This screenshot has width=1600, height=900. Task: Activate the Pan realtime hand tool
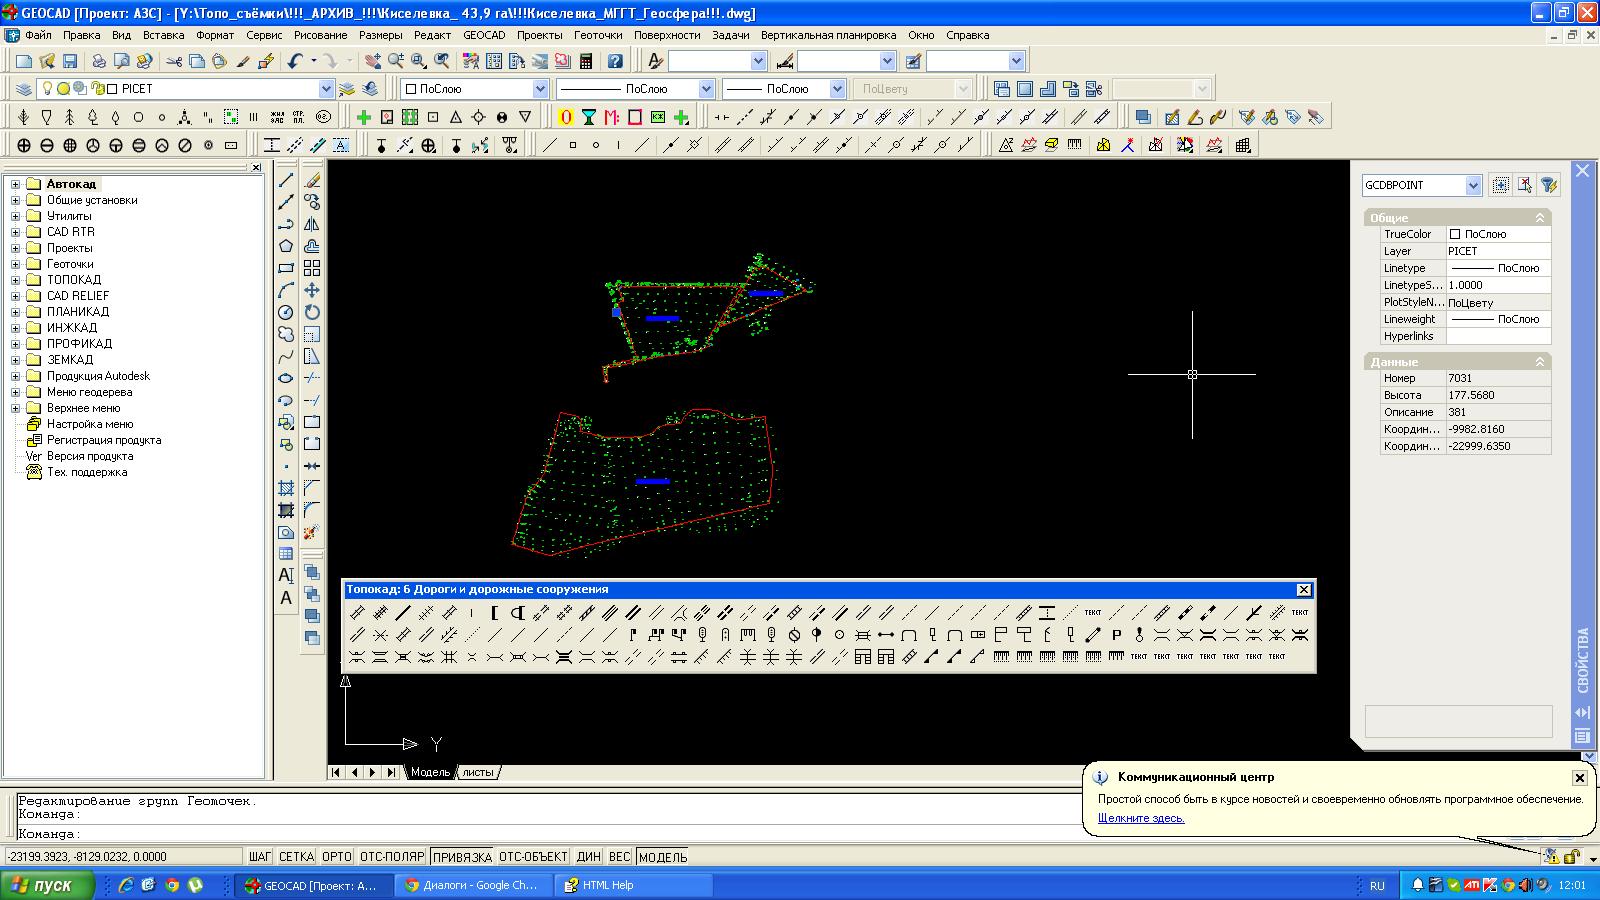(372, 61)
